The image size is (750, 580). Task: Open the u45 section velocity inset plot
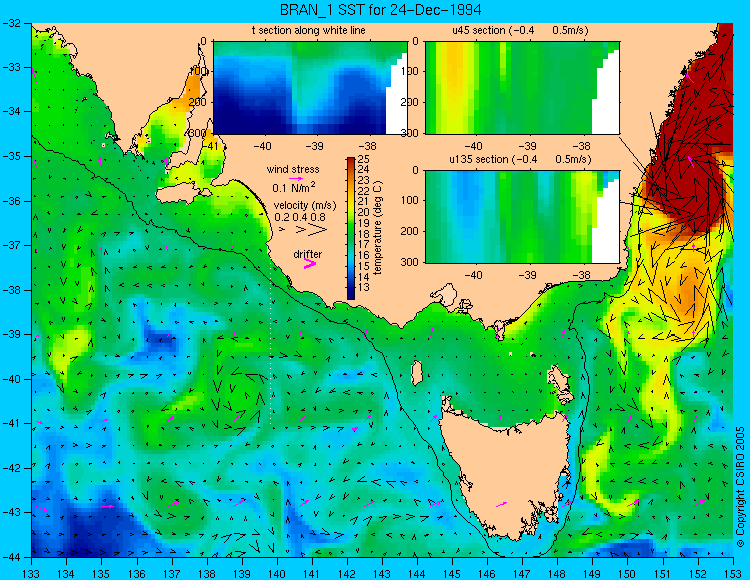coord(522,88)
